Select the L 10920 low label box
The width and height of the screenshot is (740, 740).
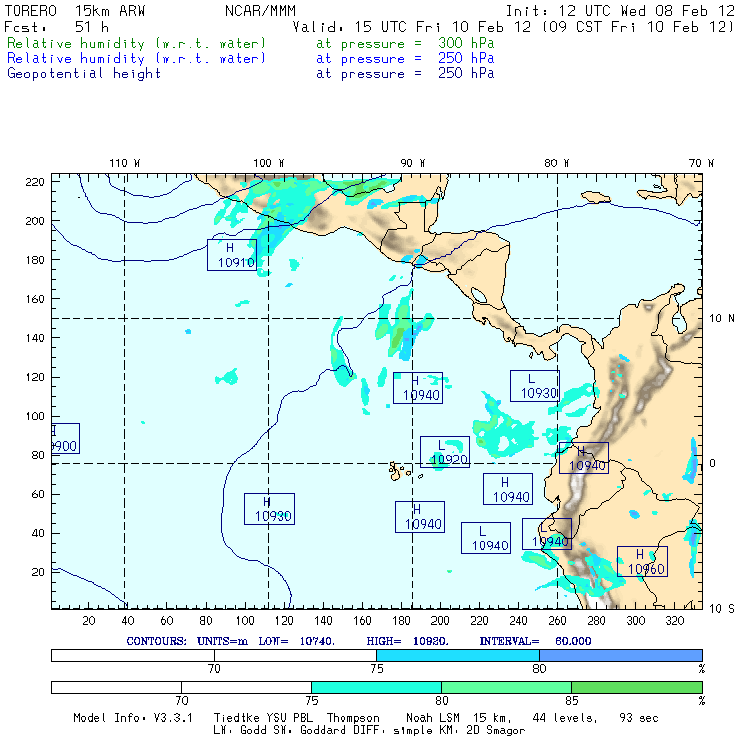(x=445, y=452)
